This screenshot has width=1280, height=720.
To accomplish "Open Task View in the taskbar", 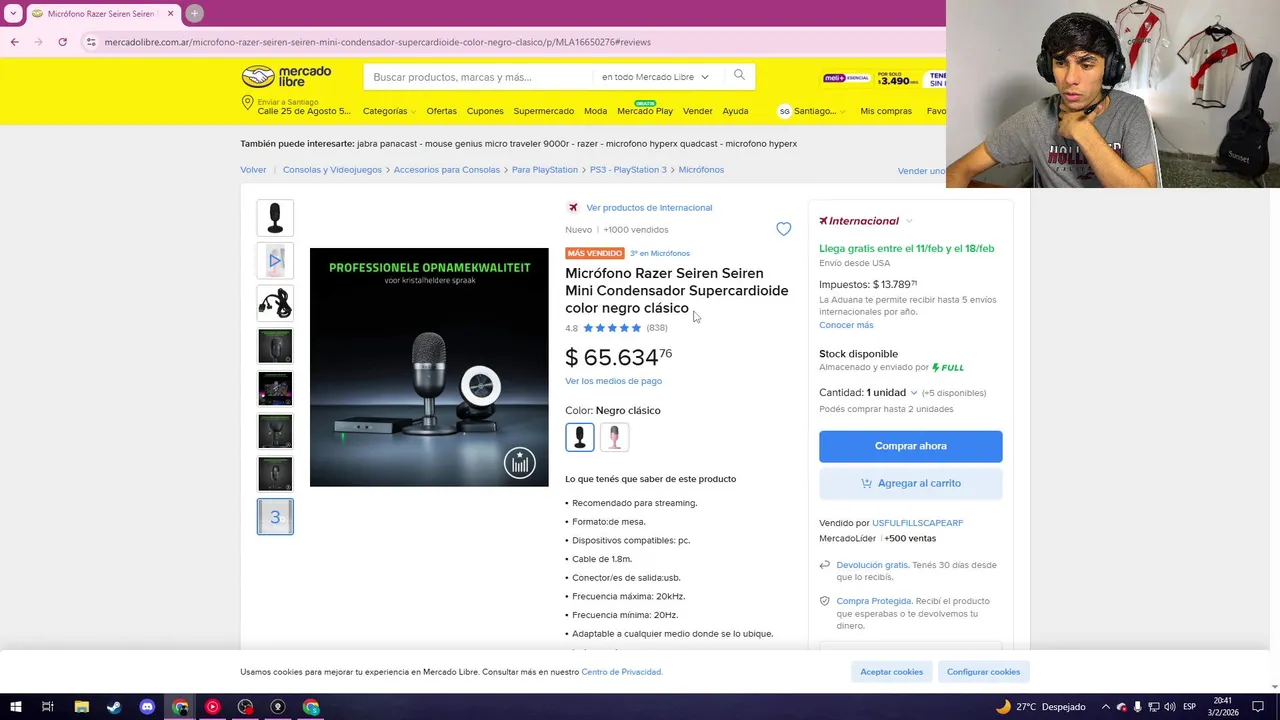I will click(x=48, y=707).
